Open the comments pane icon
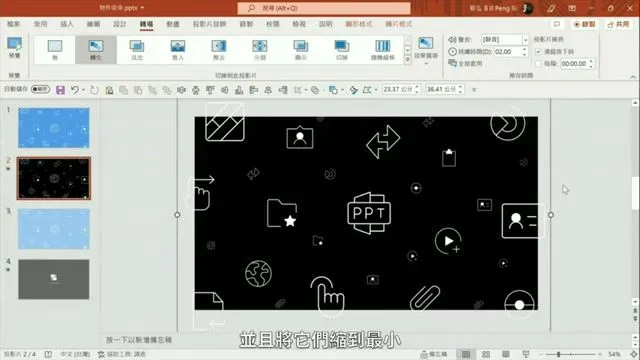 (x=557, y=24)
